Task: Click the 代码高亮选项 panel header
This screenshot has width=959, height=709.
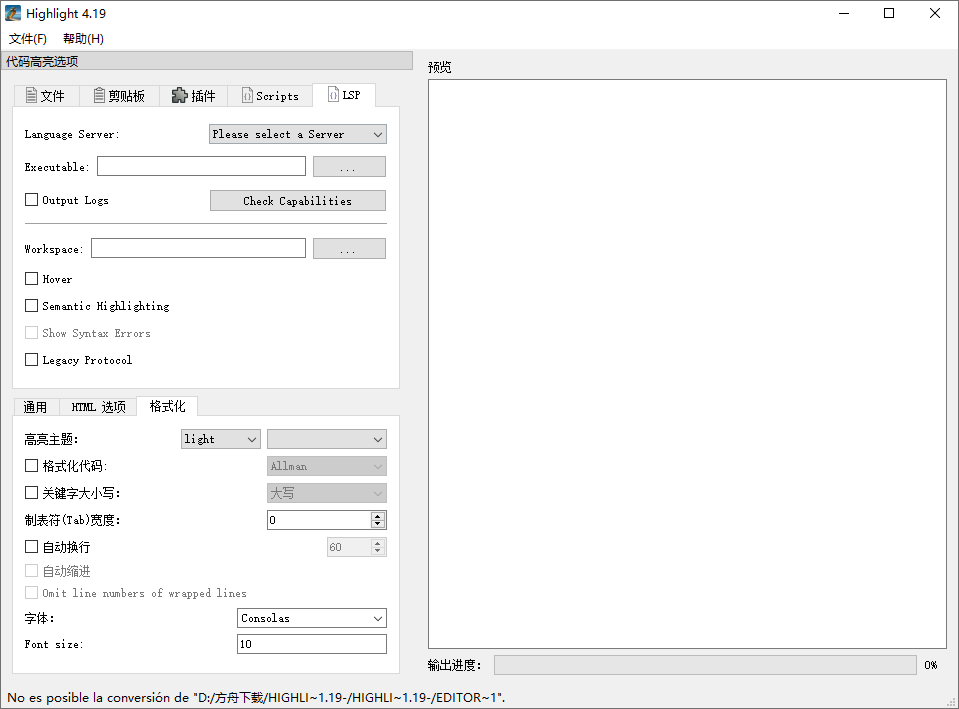Action: pyautogui.click(x=207, y=61)
